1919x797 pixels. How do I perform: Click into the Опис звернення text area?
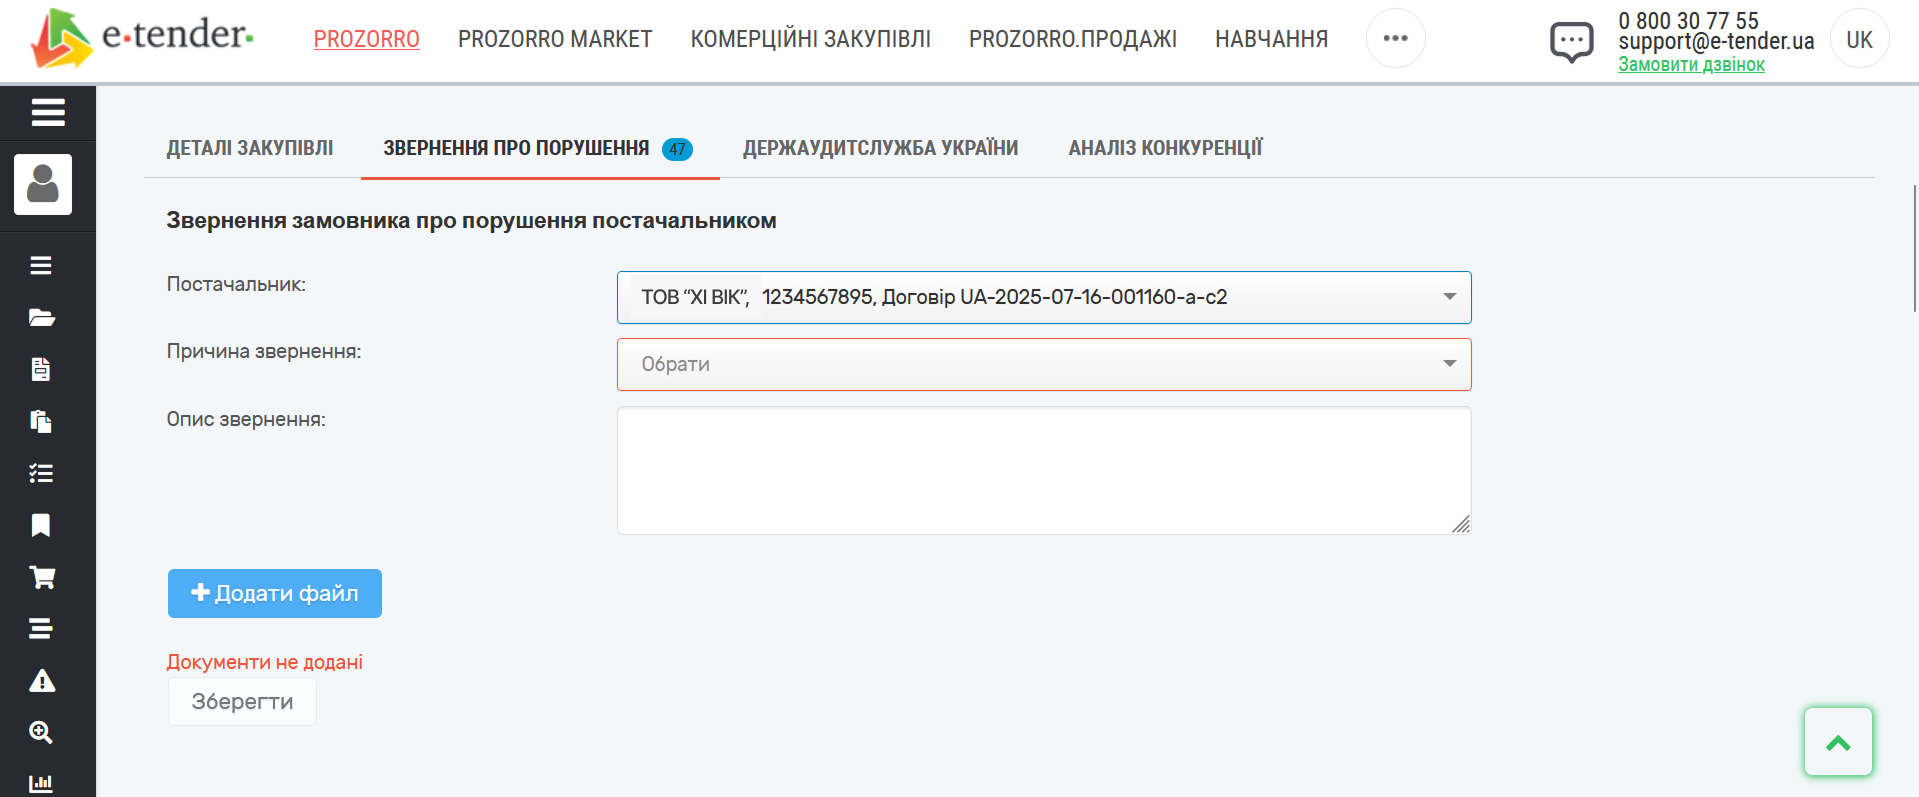point(1043,470)
